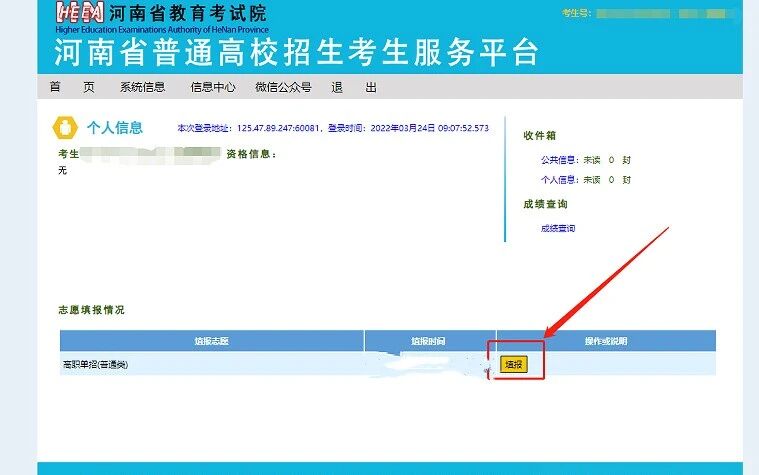Image resolution: width=759 pixels, height=475 pixels.
Task: Open 个人信息 unread messages in inbox
Action: click(559, 180)
